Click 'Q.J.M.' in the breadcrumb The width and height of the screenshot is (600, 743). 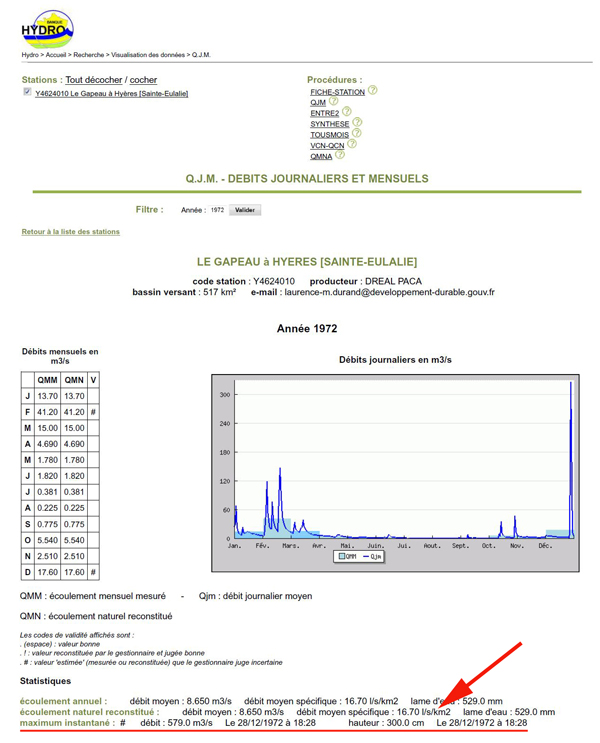click(x=201, y=55)
